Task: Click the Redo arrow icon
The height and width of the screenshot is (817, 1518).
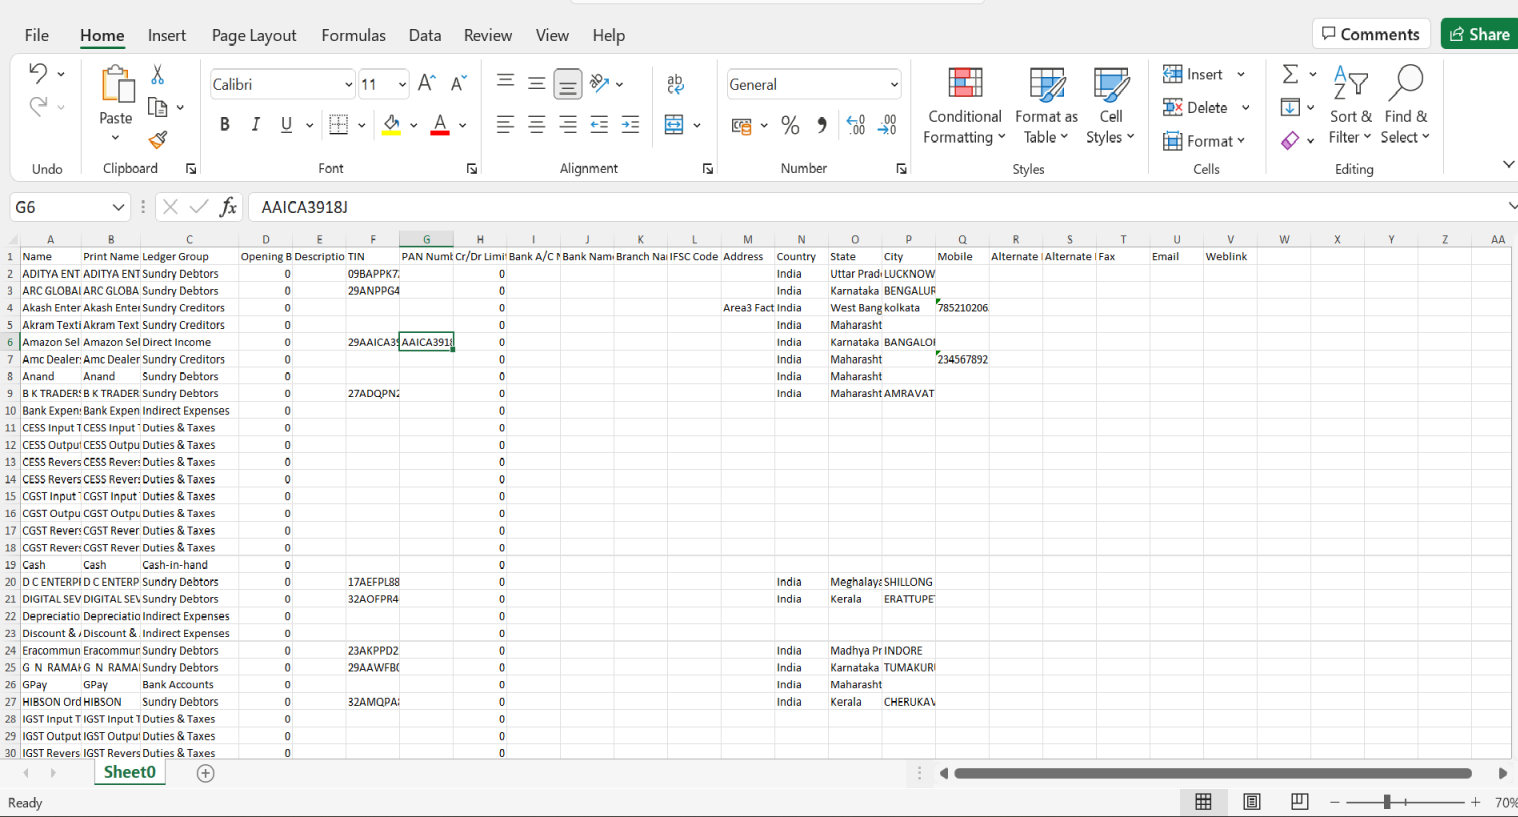Action: [x=38, y=106]
